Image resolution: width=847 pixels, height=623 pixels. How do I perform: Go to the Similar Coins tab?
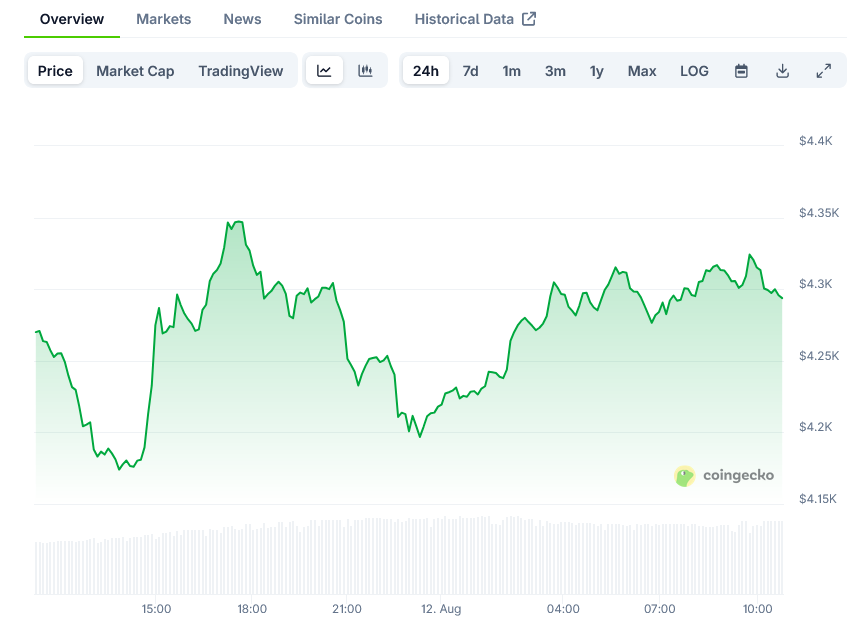click(x=337, y=19)
